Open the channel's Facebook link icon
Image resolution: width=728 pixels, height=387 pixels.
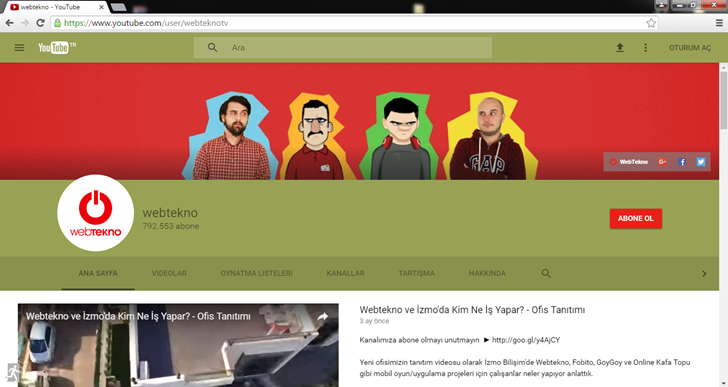click(682, 161)
